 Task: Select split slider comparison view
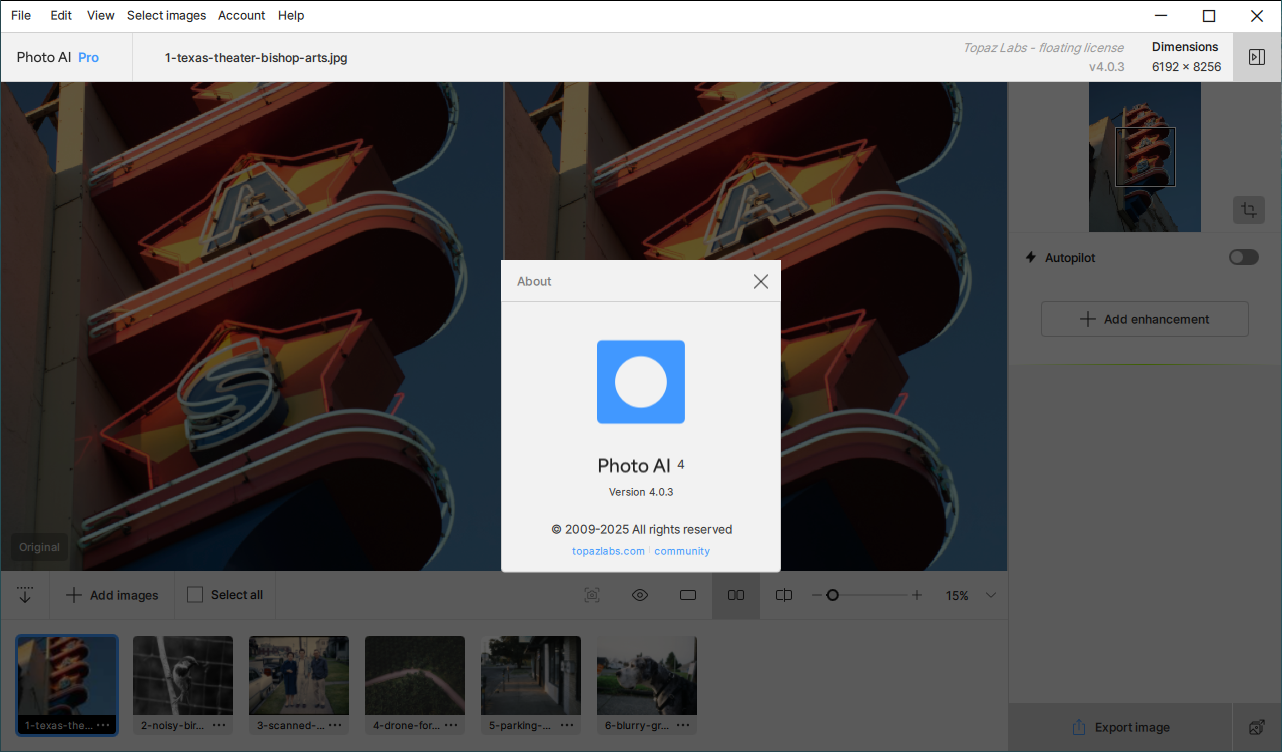[784, 595]
